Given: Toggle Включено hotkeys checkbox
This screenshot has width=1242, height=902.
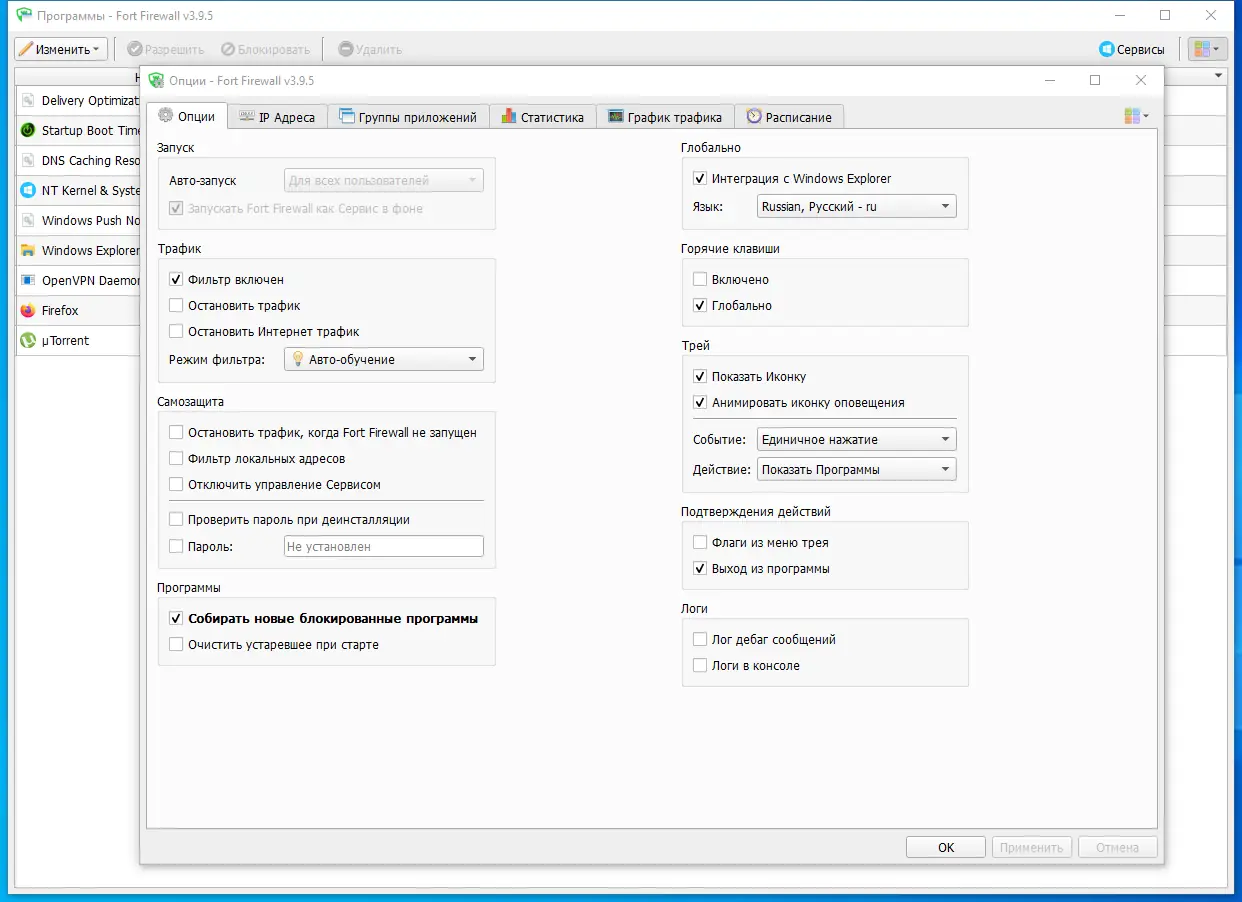Looking at the screenshot, I should [x=700, y=280].
